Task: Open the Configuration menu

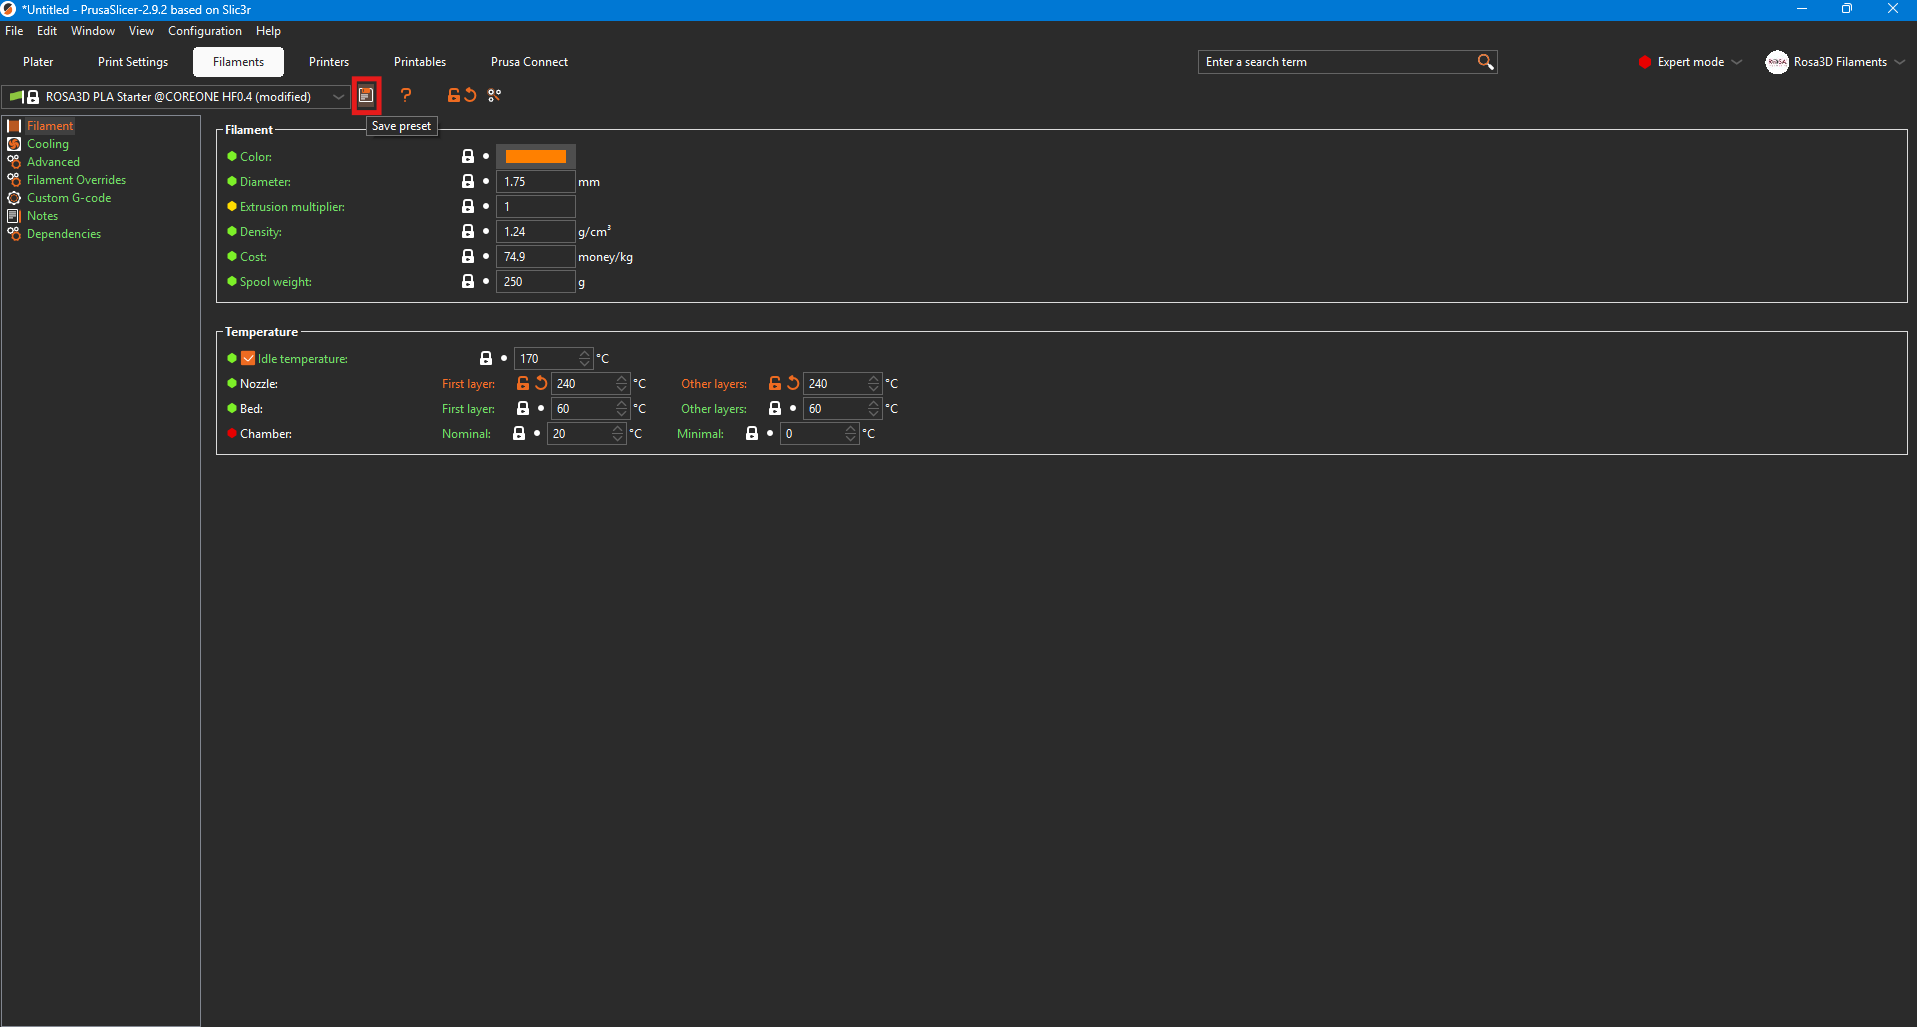Action: click(x=205, y=31)
